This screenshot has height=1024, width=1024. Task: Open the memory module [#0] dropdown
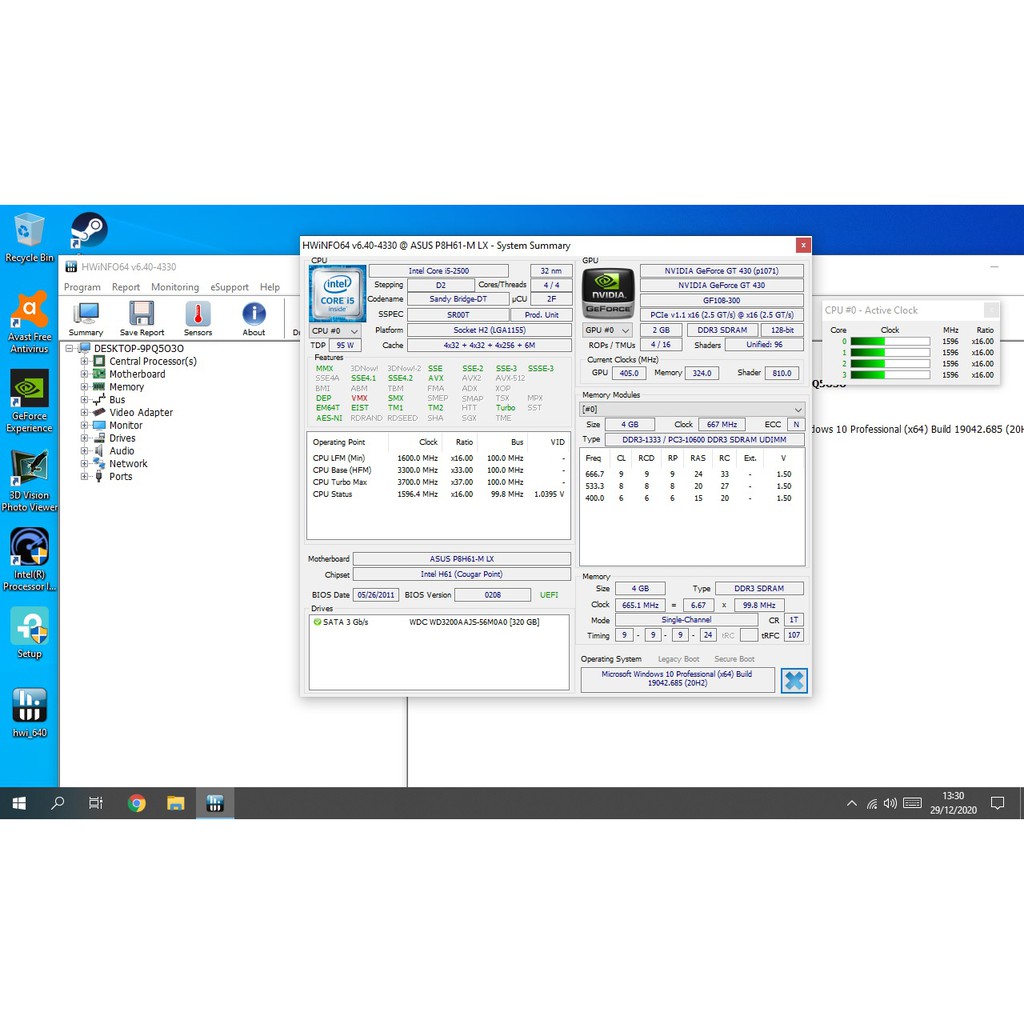tap(692, 409)
